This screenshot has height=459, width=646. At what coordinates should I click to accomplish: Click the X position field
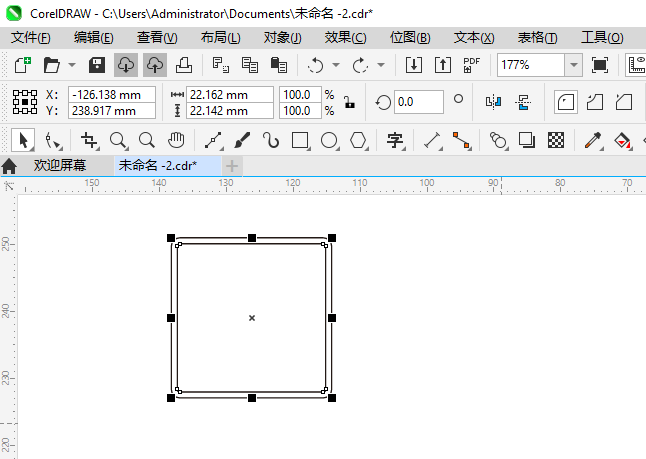(x=112, y=94)
